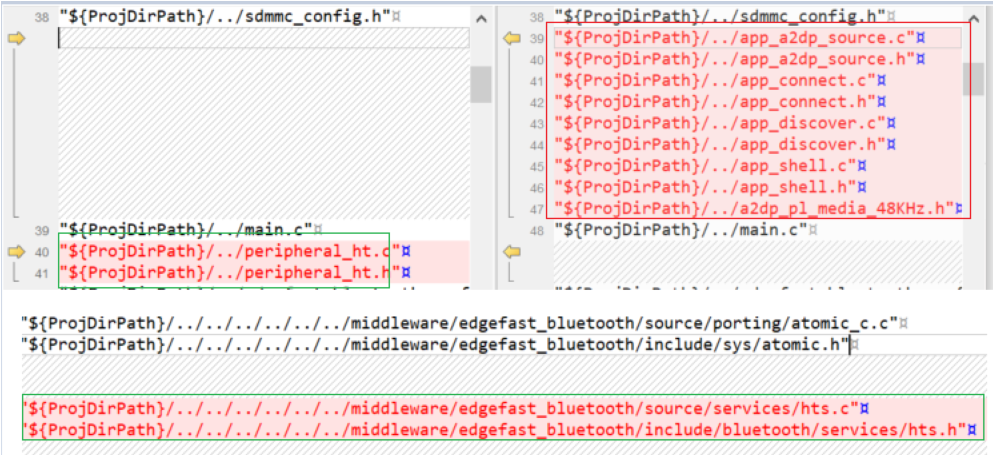
Task: Place cursor in empty left line 39
Action: click(x=260, y=38)
